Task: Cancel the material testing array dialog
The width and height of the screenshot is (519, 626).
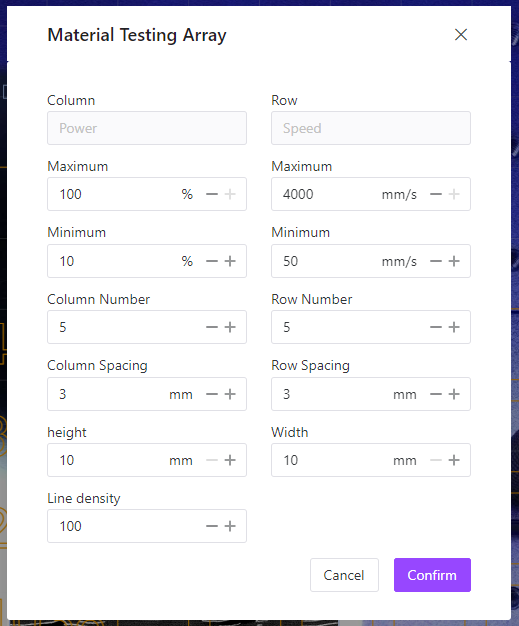Action: click(344, 575)
